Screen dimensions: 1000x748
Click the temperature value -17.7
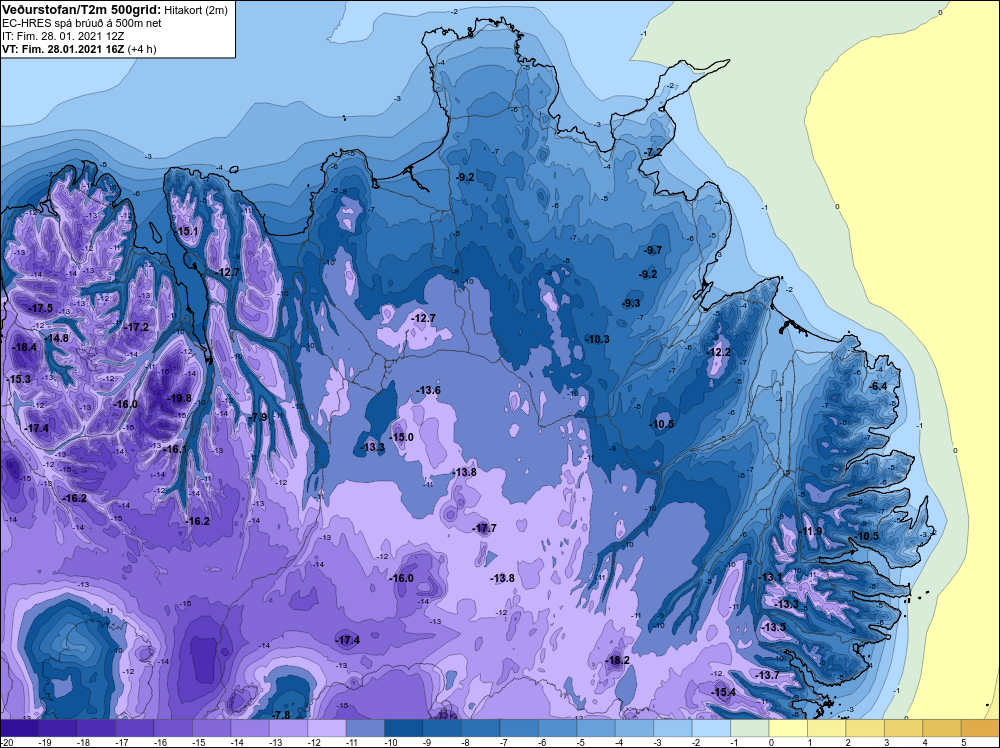484,529
